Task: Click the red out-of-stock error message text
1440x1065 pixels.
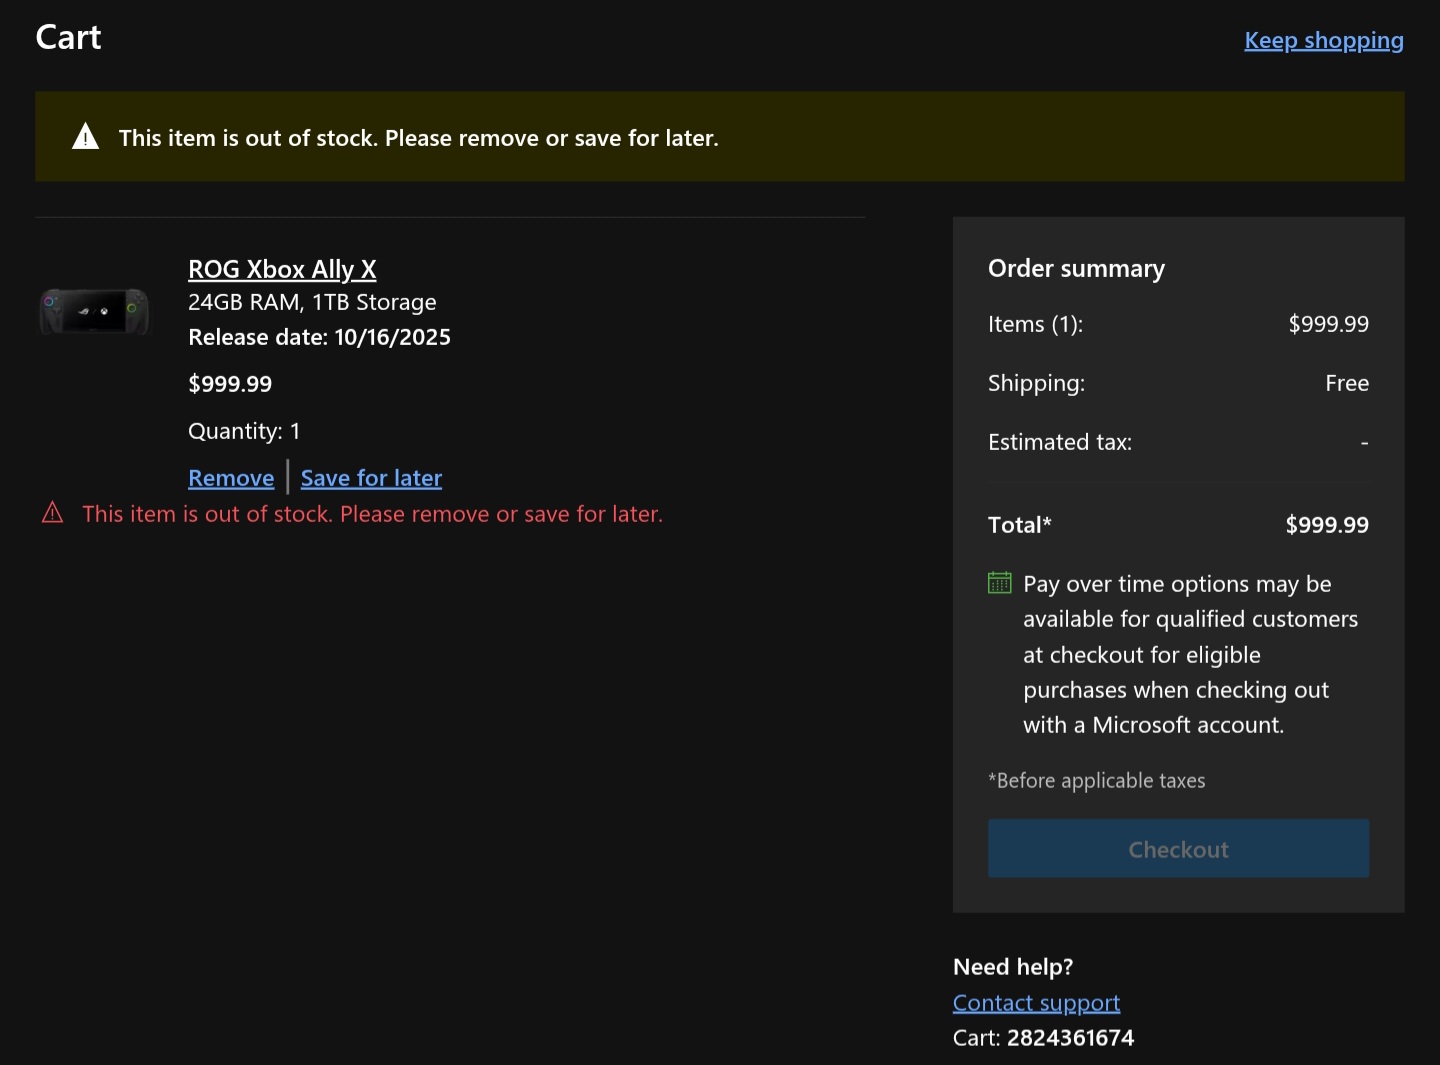Action: coord(372,514)
